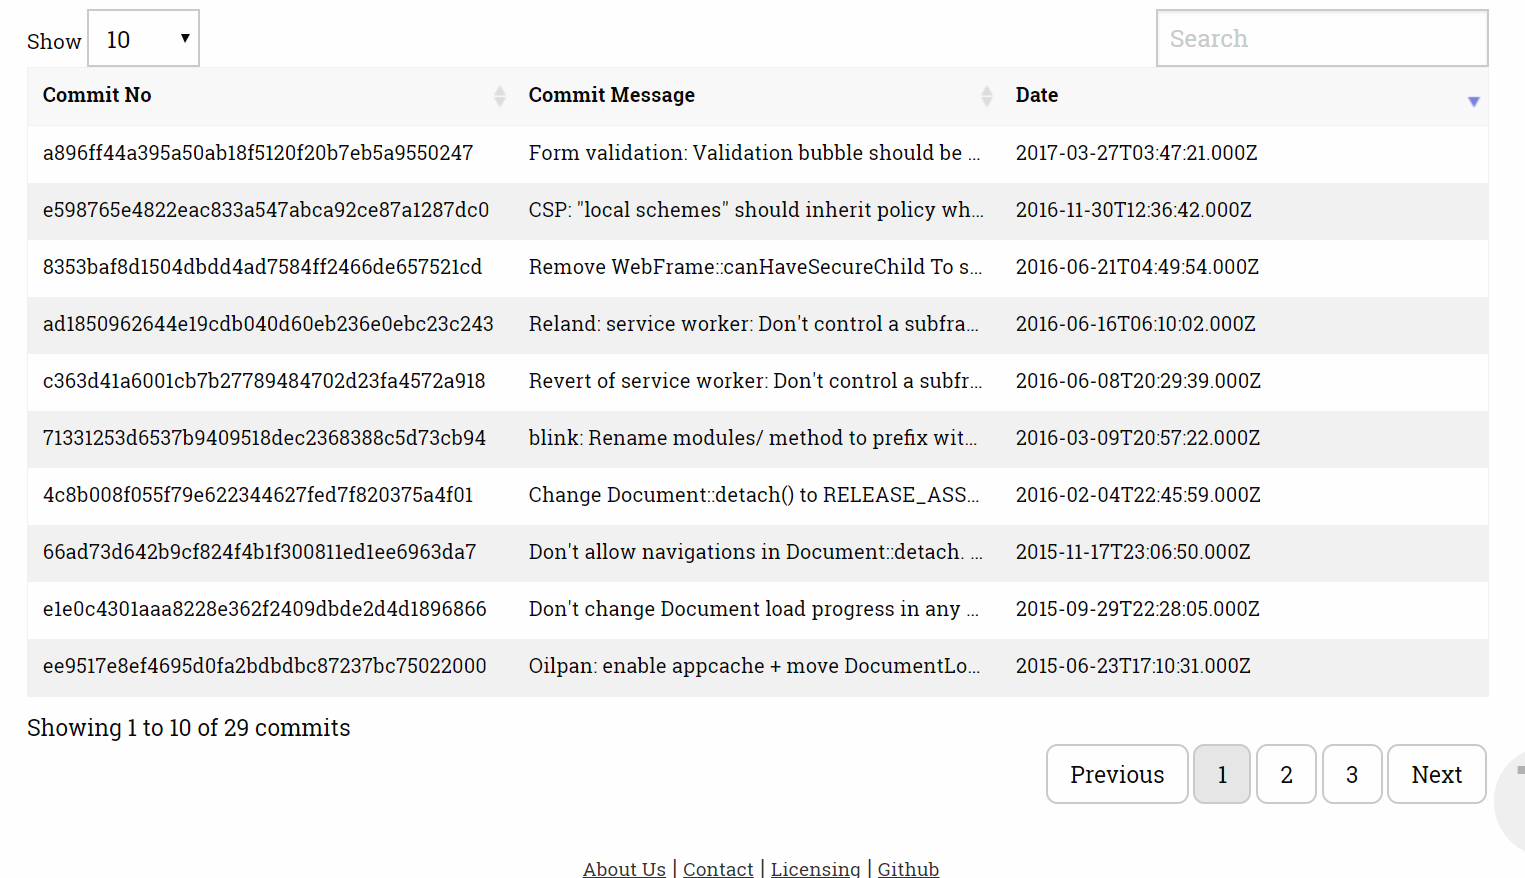
Task: Click the Next pagination button
Action: tap(1436, 773)
